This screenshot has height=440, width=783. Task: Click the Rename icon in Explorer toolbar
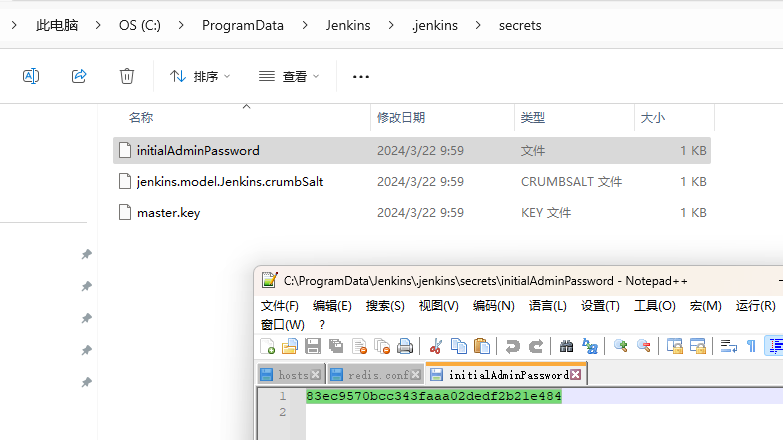[x=31, y=76]
